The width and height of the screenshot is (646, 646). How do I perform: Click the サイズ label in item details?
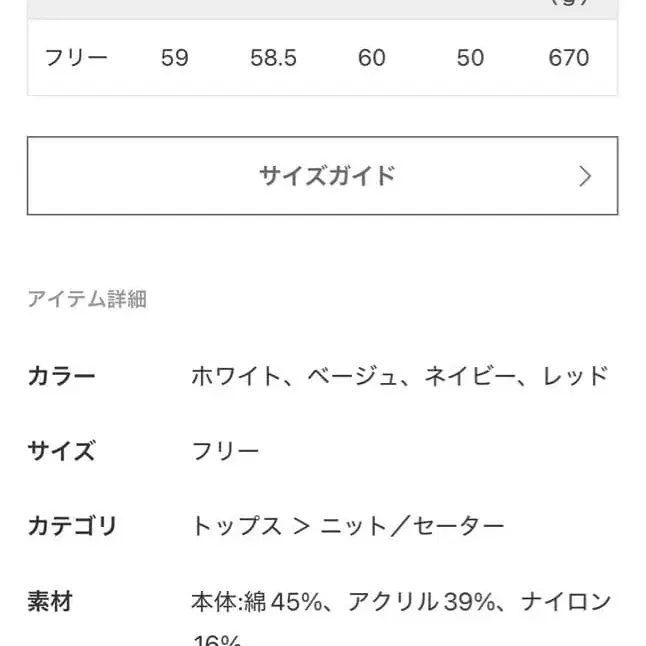pyautogui.click(x=61, y=451)
